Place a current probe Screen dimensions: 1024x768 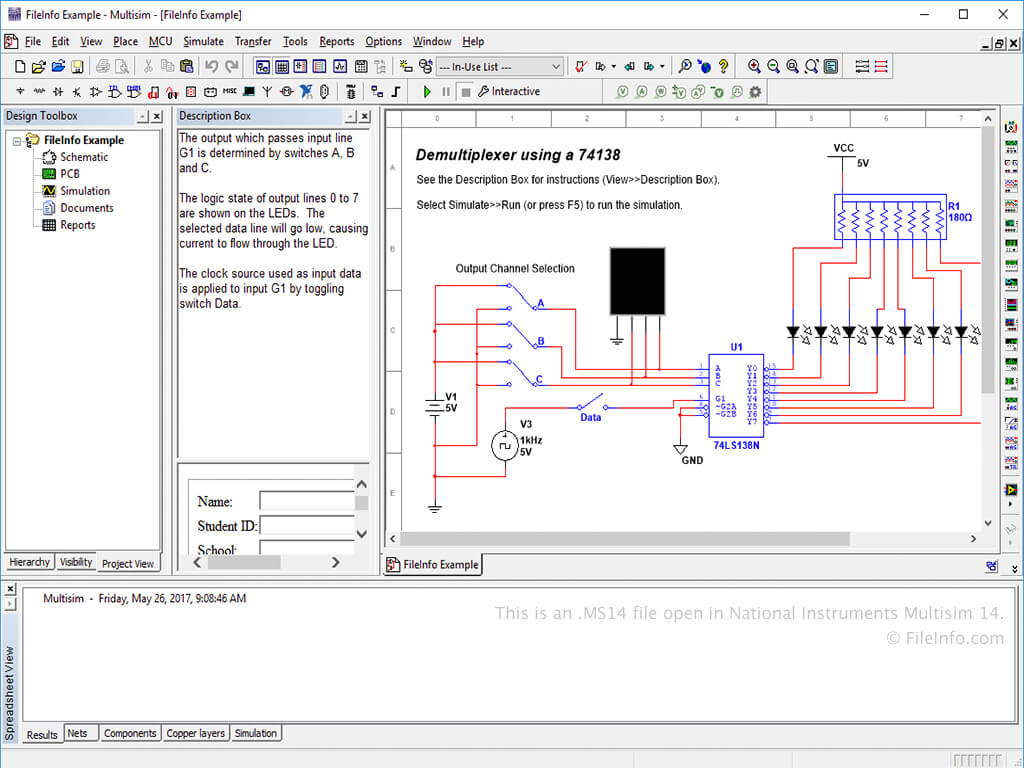pos(641,92)
